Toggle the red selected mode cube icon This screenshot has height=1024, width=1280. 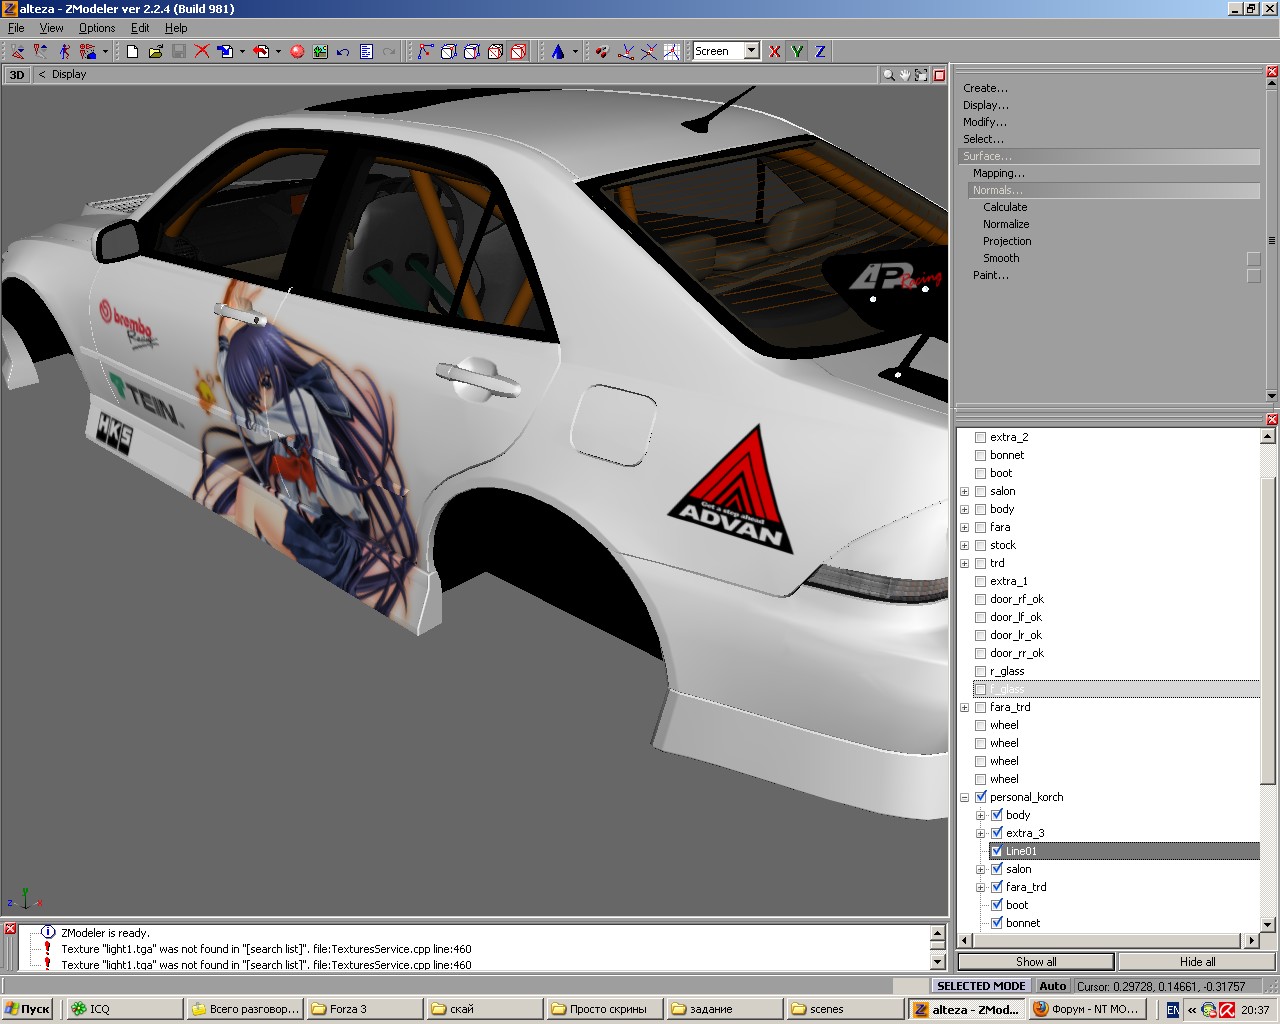[x=518, y=51]
